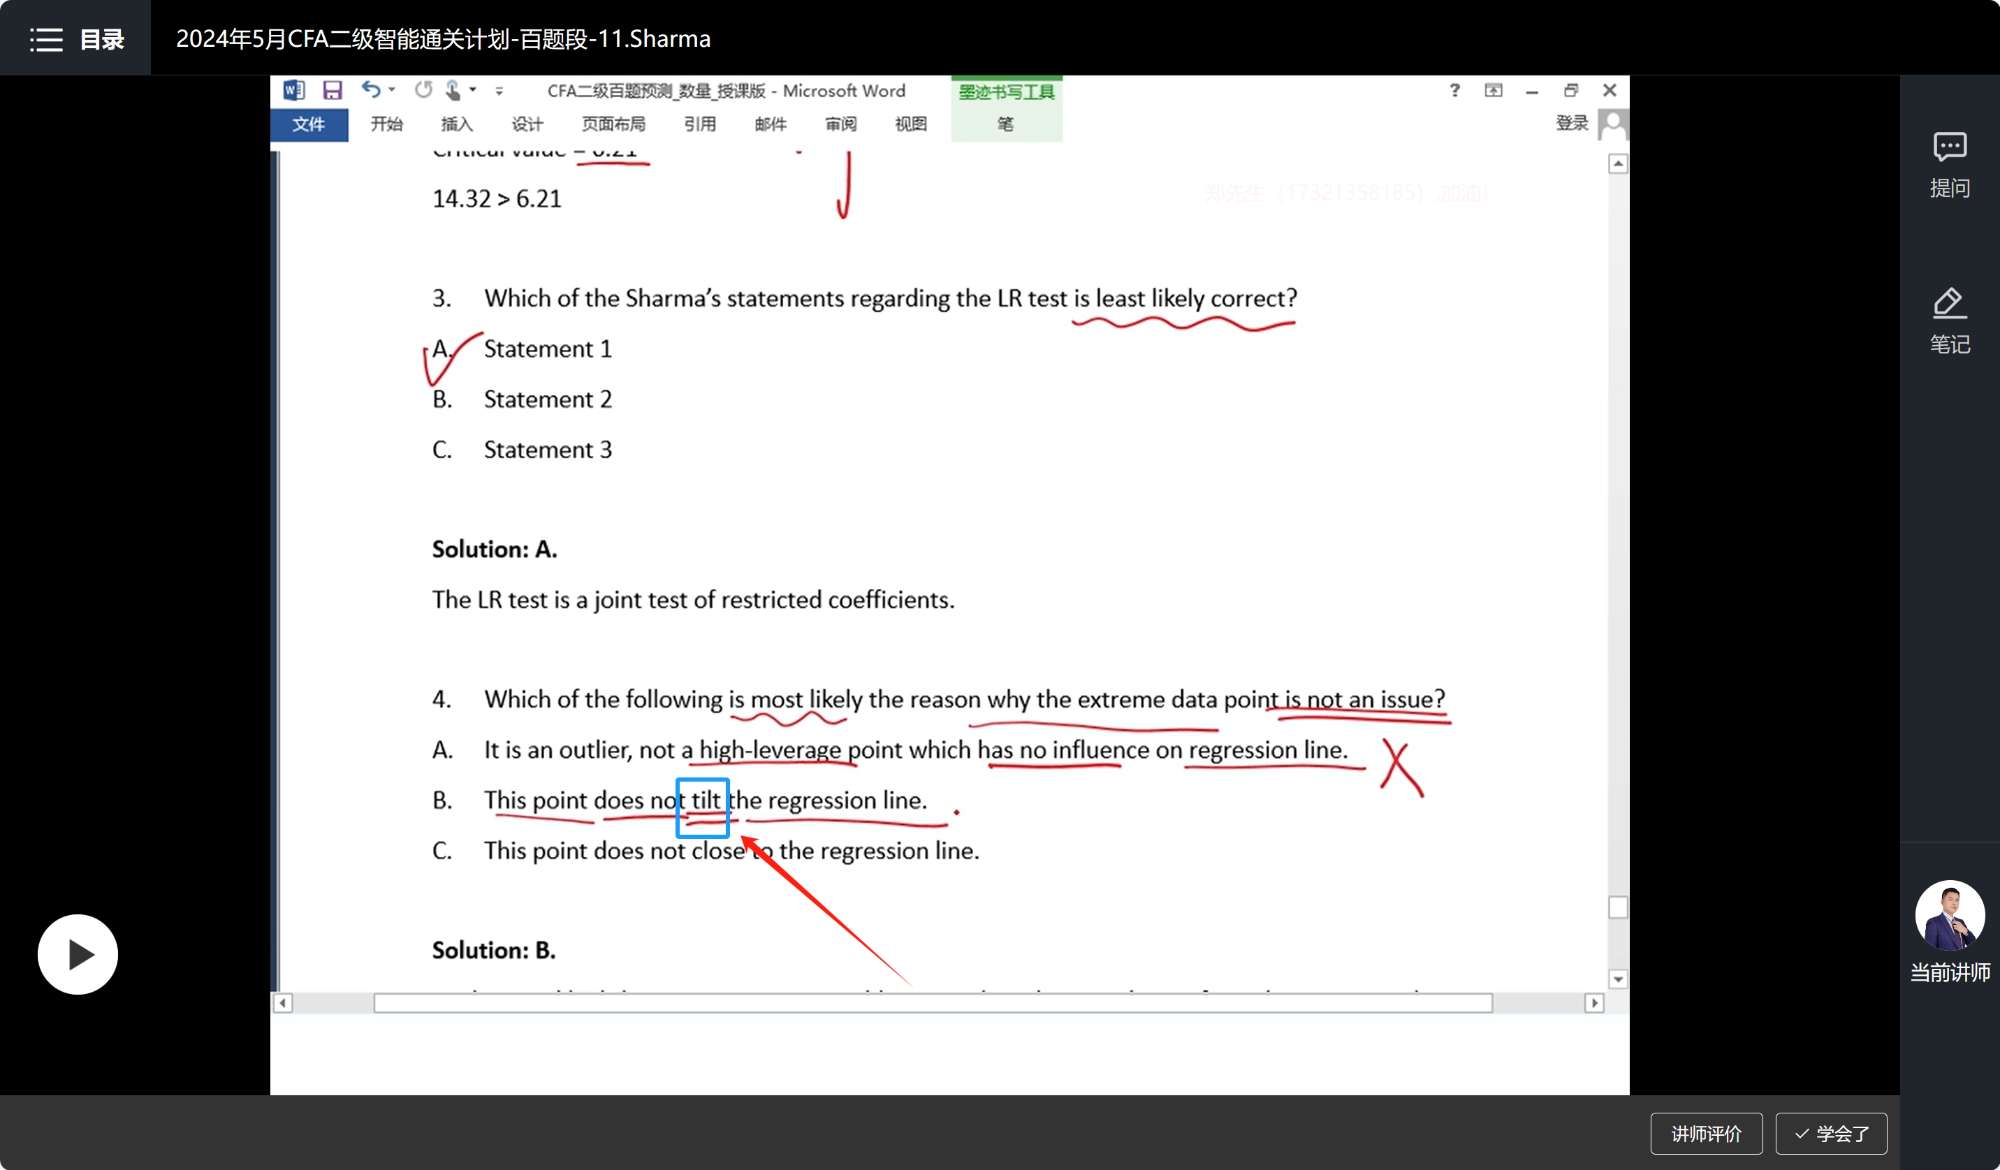Image resolution: width=2000 pixels, height=1170 pixels.
Task: Expand the Undo history dropdown arrow
Action: click(x=392, y=90)
